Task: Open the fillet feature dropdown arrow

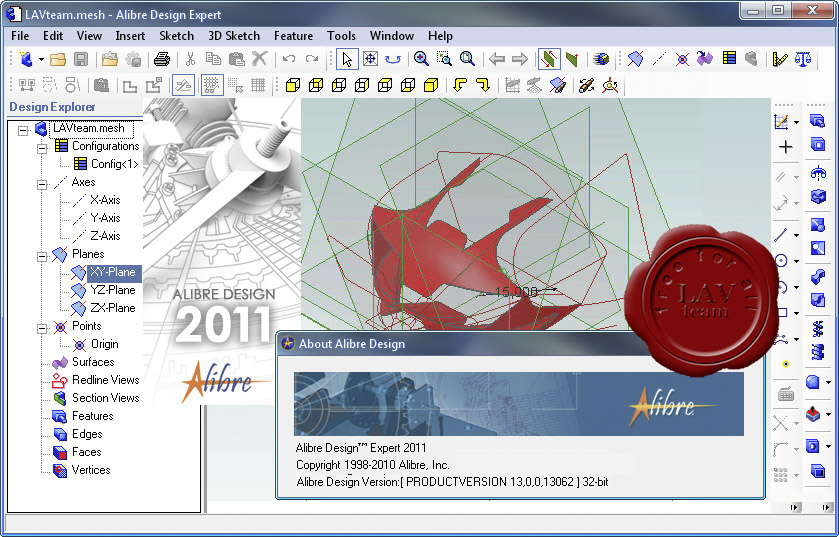Action: [828, 382]
